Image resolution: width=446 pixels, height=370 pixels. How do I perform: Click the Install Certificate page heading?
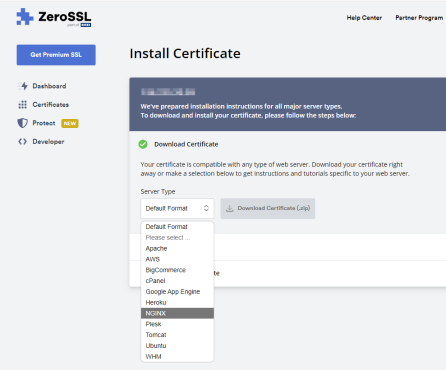(x=185, y=53)
